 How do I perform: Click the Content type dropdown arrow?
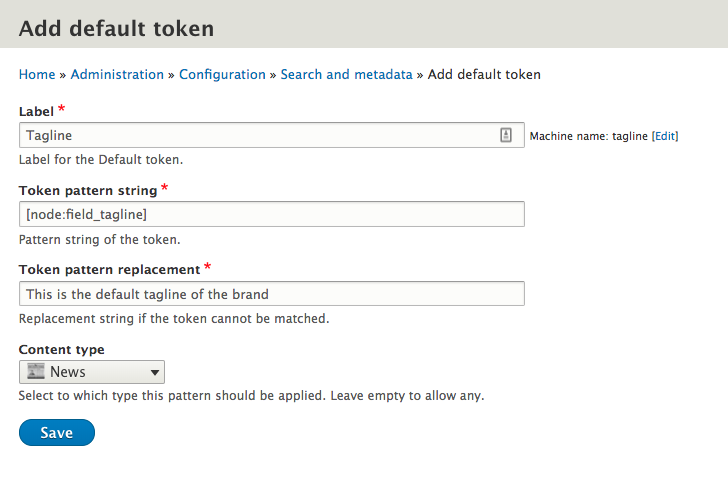(155, 373)
